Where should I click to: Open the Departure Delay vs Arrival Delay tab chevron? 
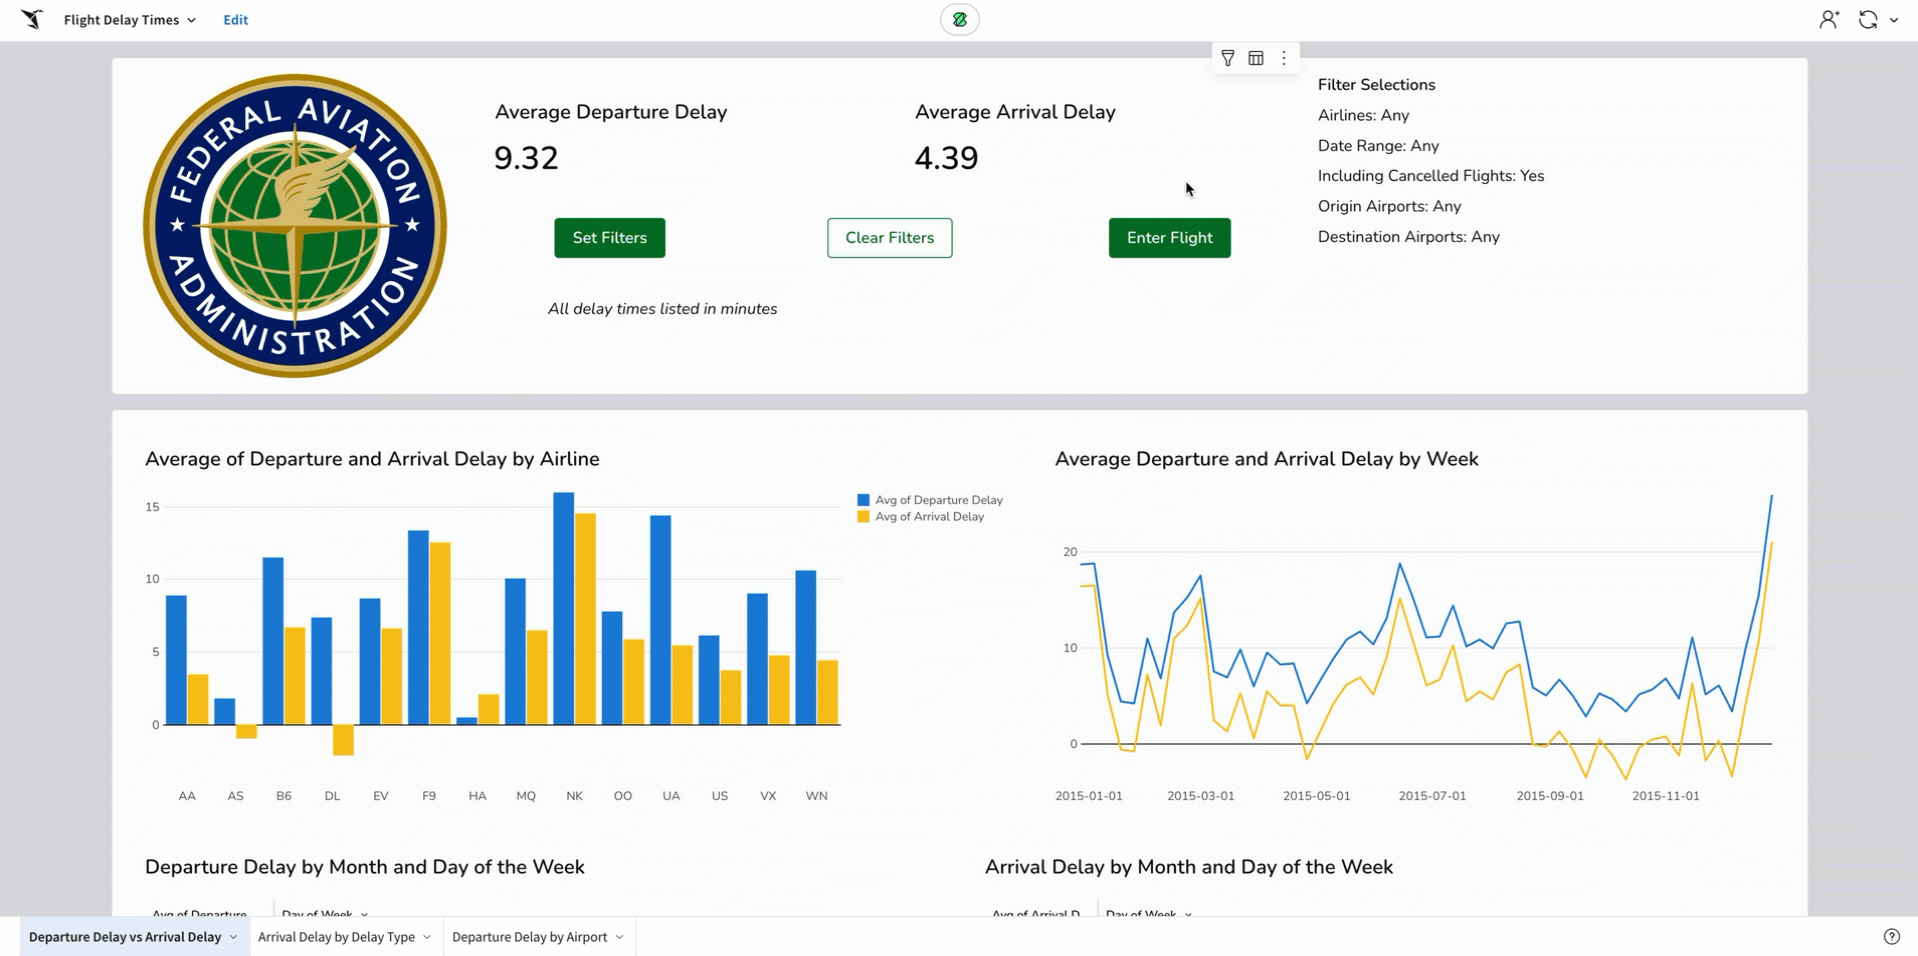(234, 937)
